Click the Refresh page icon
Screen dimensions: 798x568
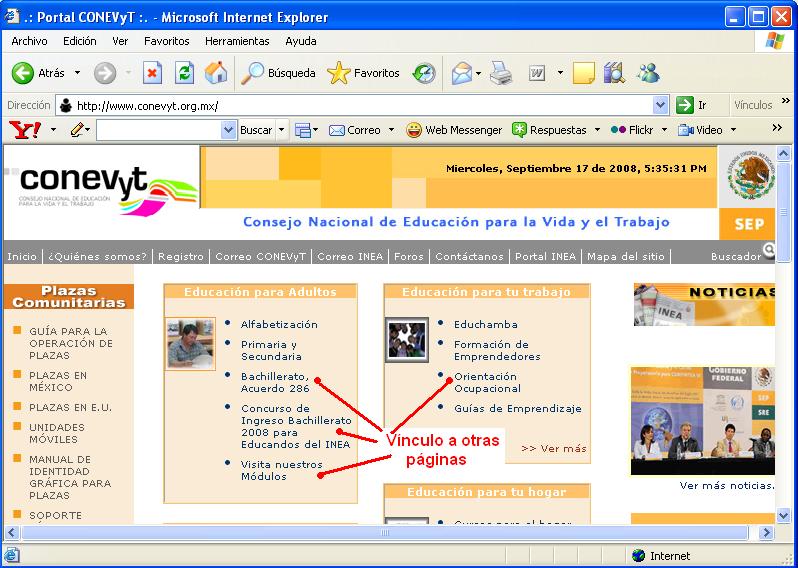[x=184, y=73]
